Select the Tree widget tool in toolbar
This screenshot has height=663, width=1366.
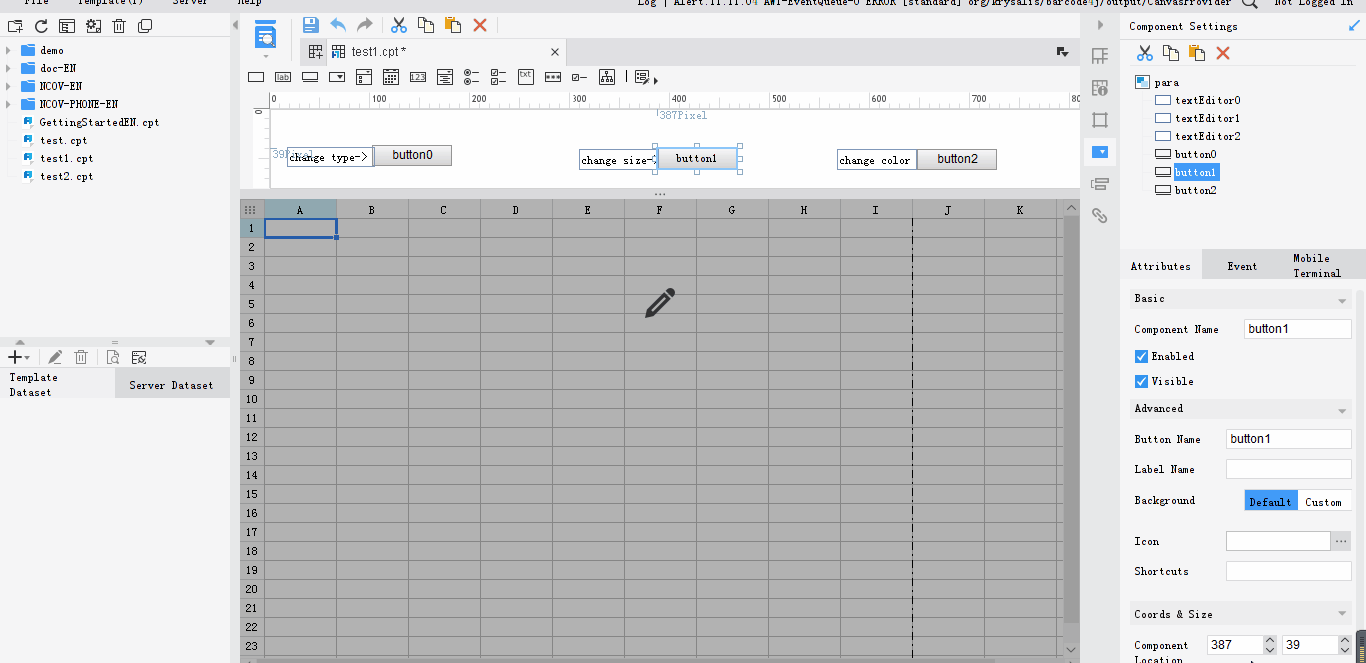point(607,77)
